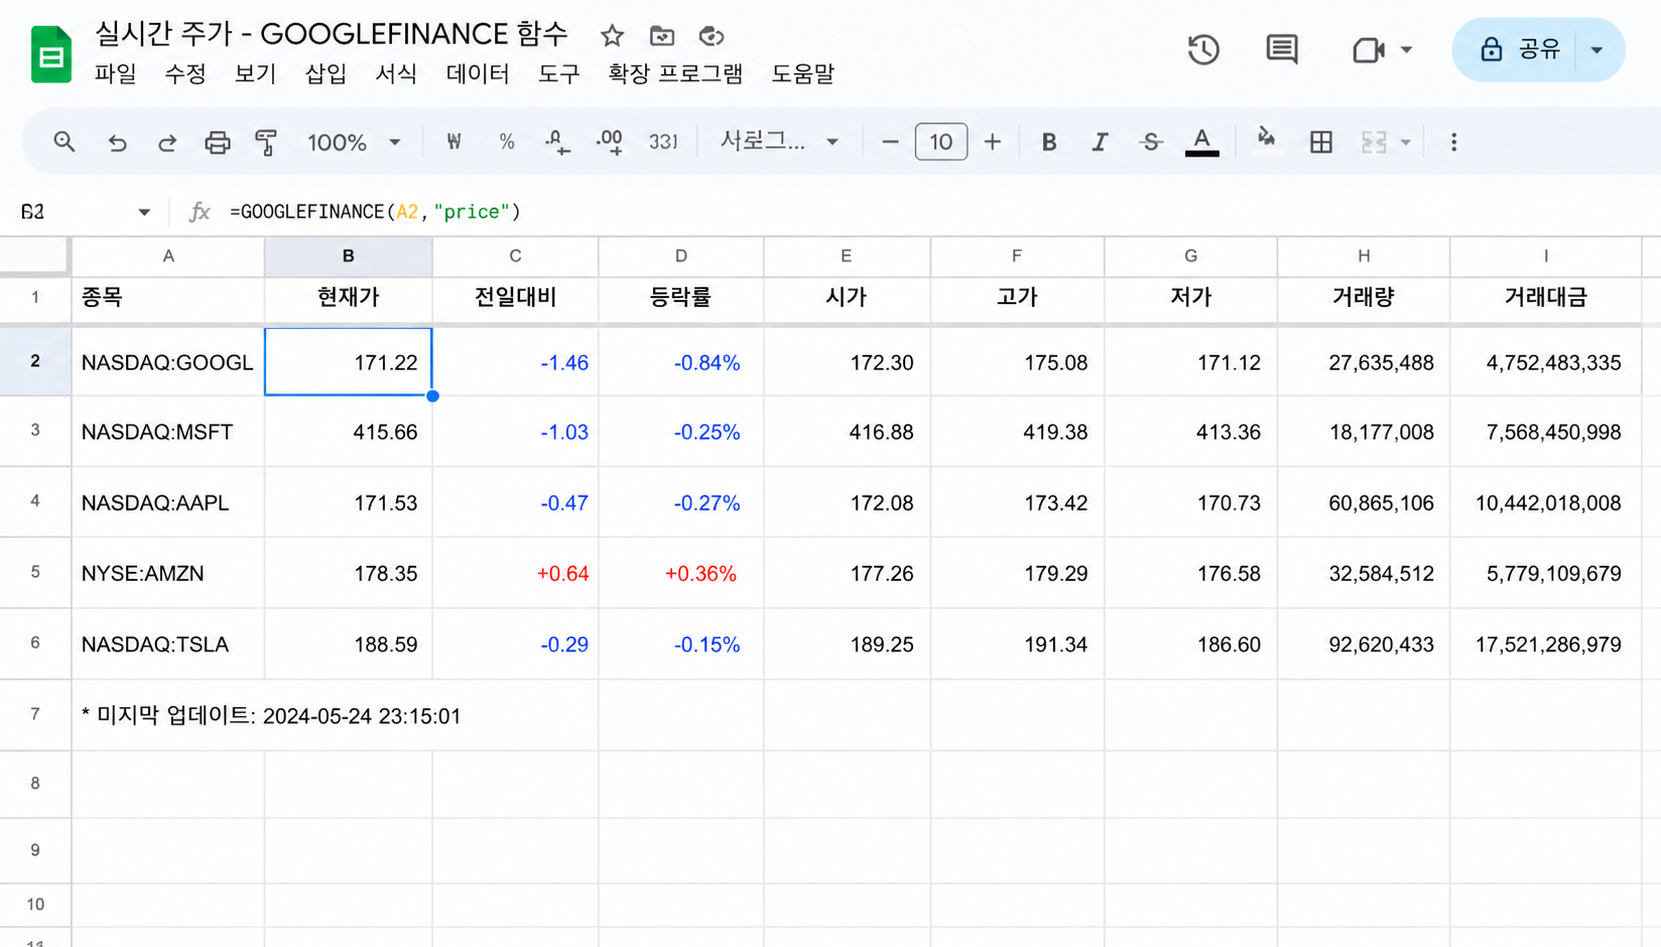Activate the paint format tool
The width and height of the screenshot is (1661, 947).
point(266,142)
